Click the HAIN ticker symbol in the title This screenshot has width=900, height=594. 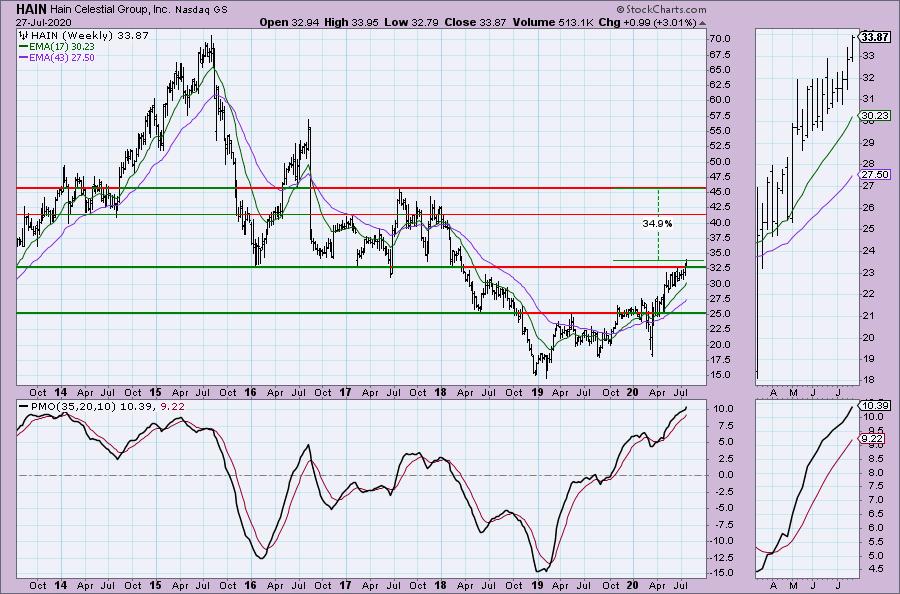[x=31, y=9]
